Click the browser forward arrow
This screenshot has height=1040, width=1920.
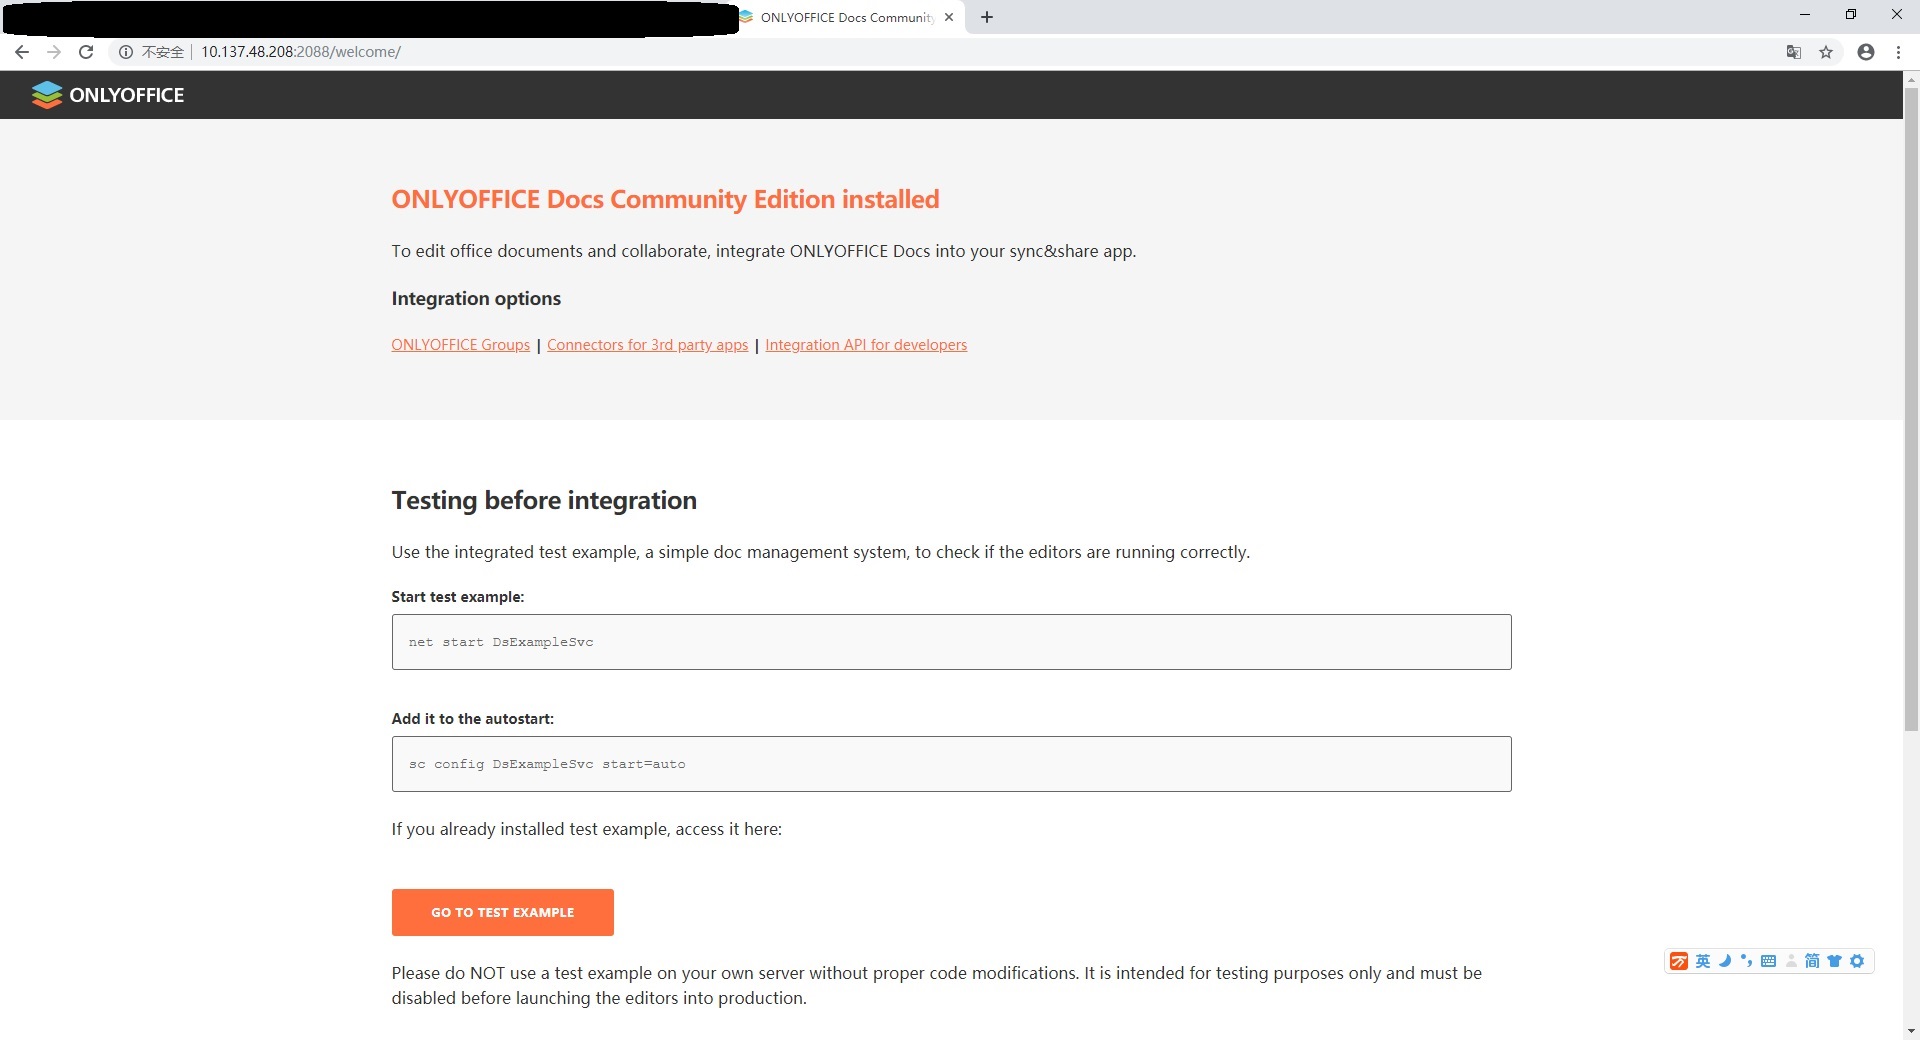pyautogui.click(x=54, y=52)
